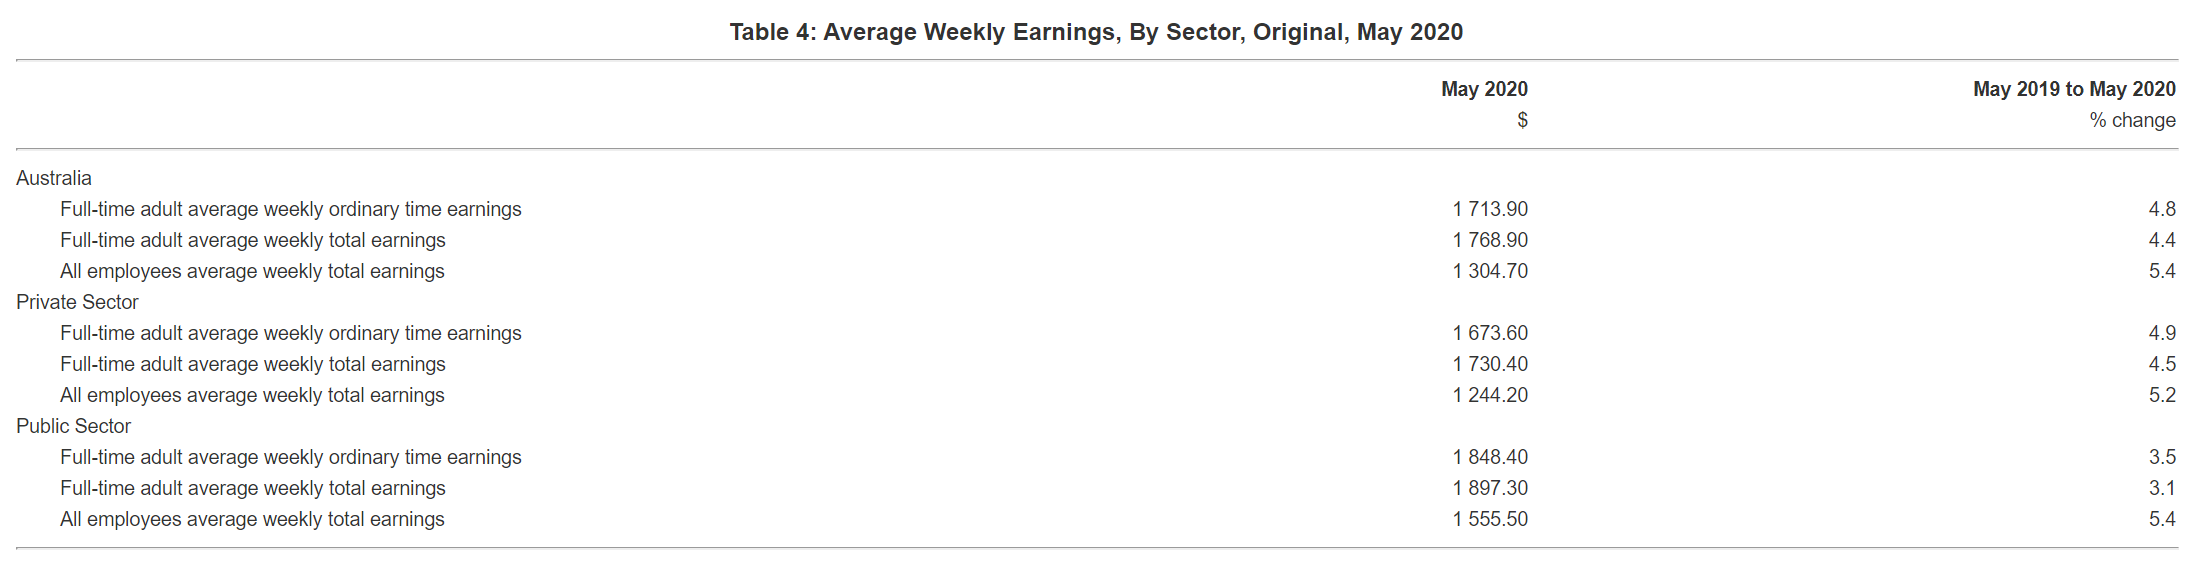Click the "Public Sector" section heading
Image resolution: width=2199 pixels, height=573 pixels.
(73, 426)
